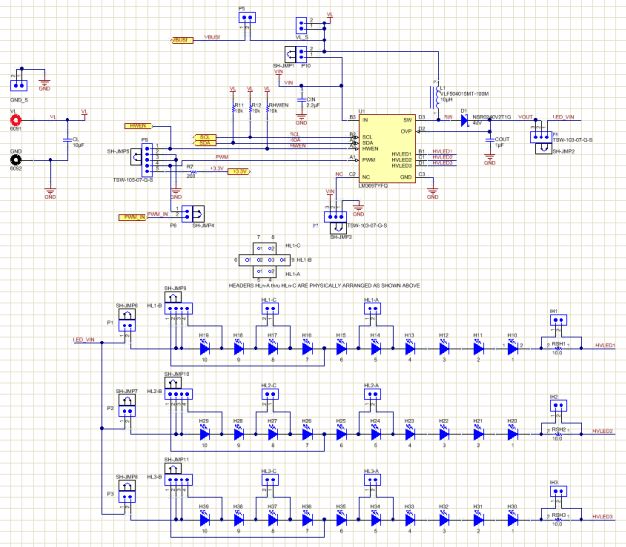This screenshot has height=547, width=626.
Task: Select the R12 pull-up resistor
Action: pyautogui.click(x=250, y=108)
